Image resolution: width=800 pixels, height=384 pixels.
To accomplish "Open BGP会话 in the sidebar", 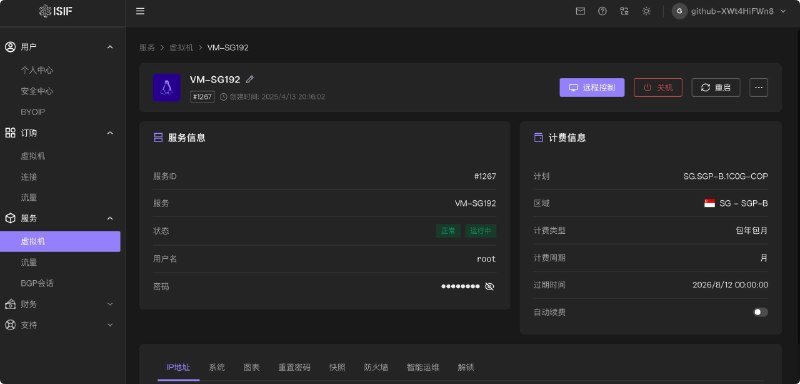I will pyautogui.click(x=37, y=283).
